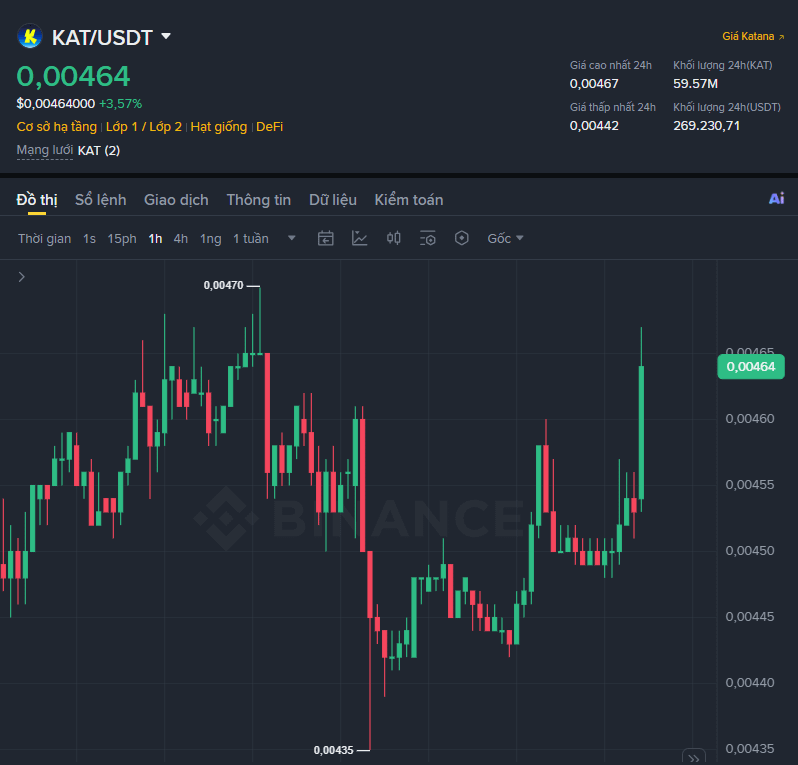
Task: Switch to the Đồ thị tab
Action: [x=37, y=200]
